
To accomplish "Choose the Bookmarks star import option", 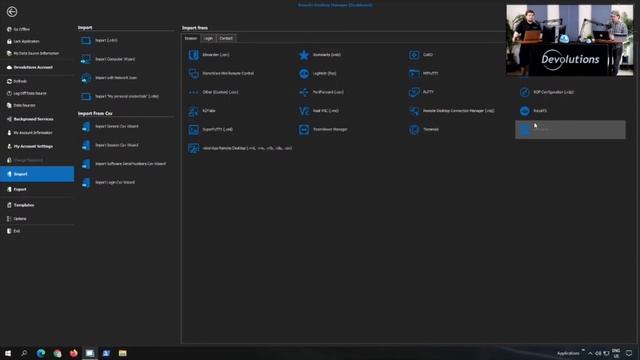I will tap(320, 55).
